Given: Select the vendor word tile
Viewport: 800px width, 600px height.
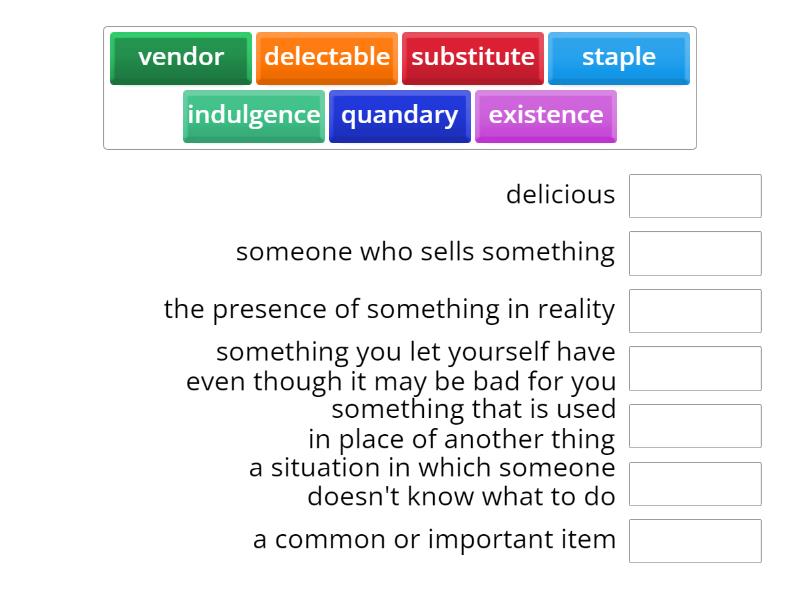Looking at the screenshot, I should (180, 57).
